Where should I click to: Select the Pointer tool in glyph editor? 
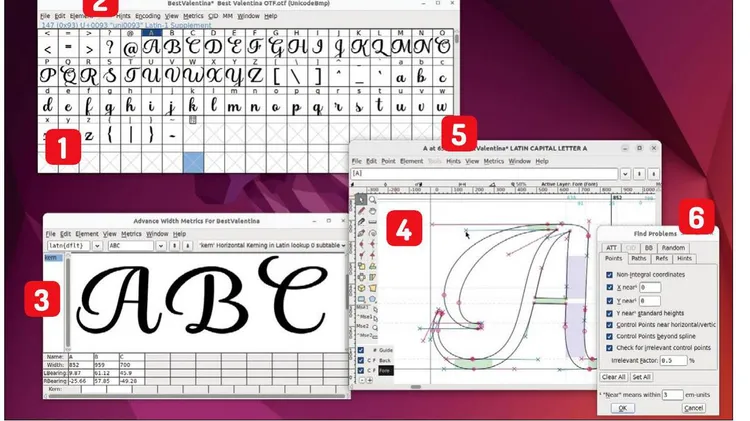361,200
